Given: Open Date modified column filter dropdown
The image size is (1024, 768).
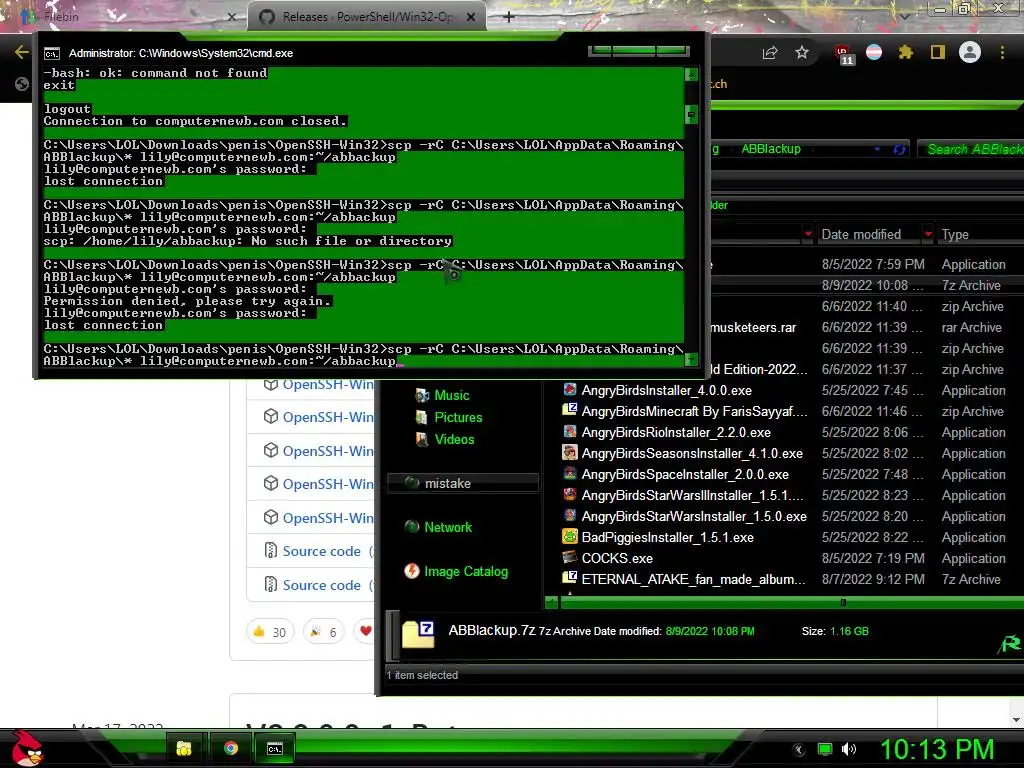Looking at the screenshot, I should 928,234.
